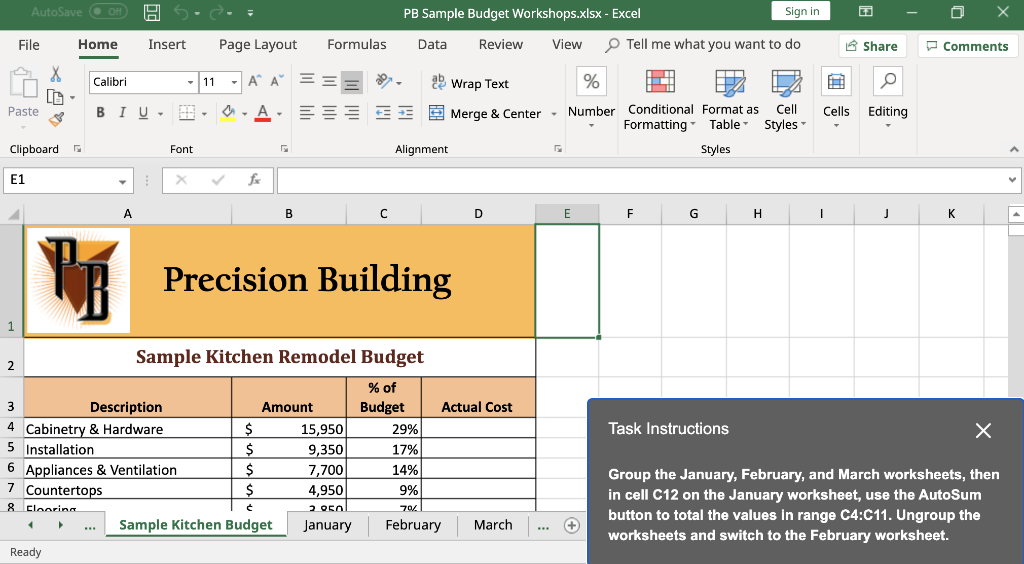Open the View tab

[566, 44]
